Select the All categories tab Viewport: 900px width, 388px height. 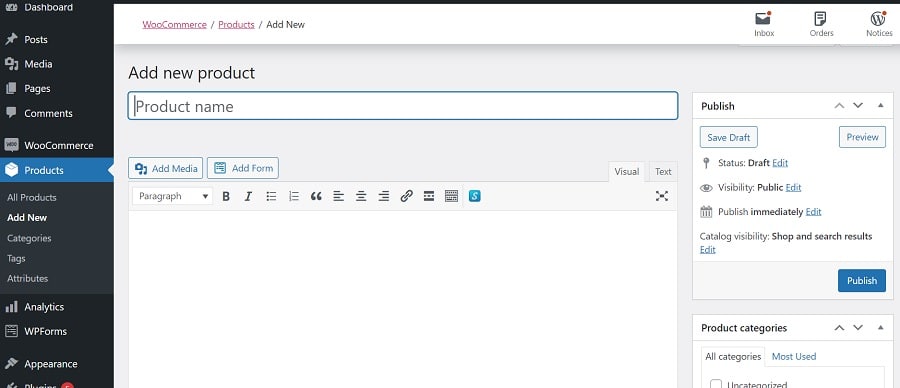pyautogui.click(x=733, y=356)
